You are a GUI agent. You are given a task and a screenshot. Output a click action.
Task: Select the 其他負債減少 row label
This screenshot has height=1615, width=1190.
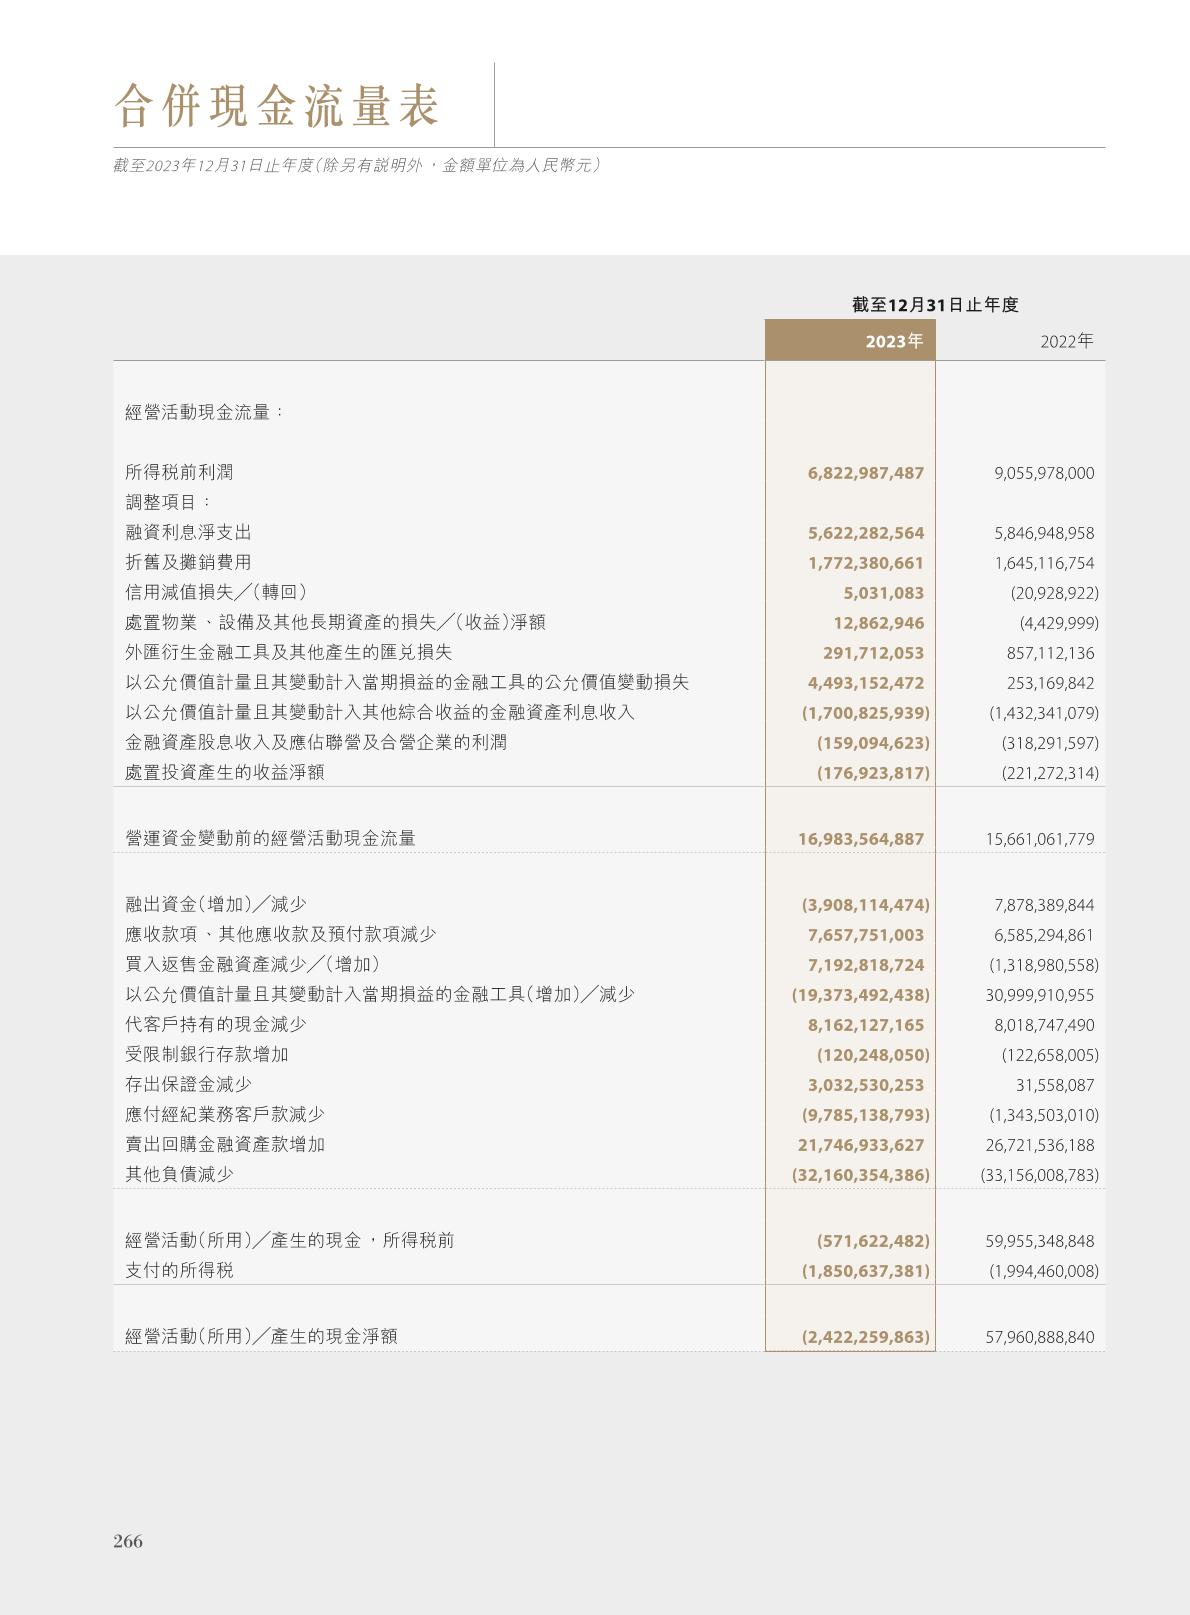click(x=179, y=1174)
